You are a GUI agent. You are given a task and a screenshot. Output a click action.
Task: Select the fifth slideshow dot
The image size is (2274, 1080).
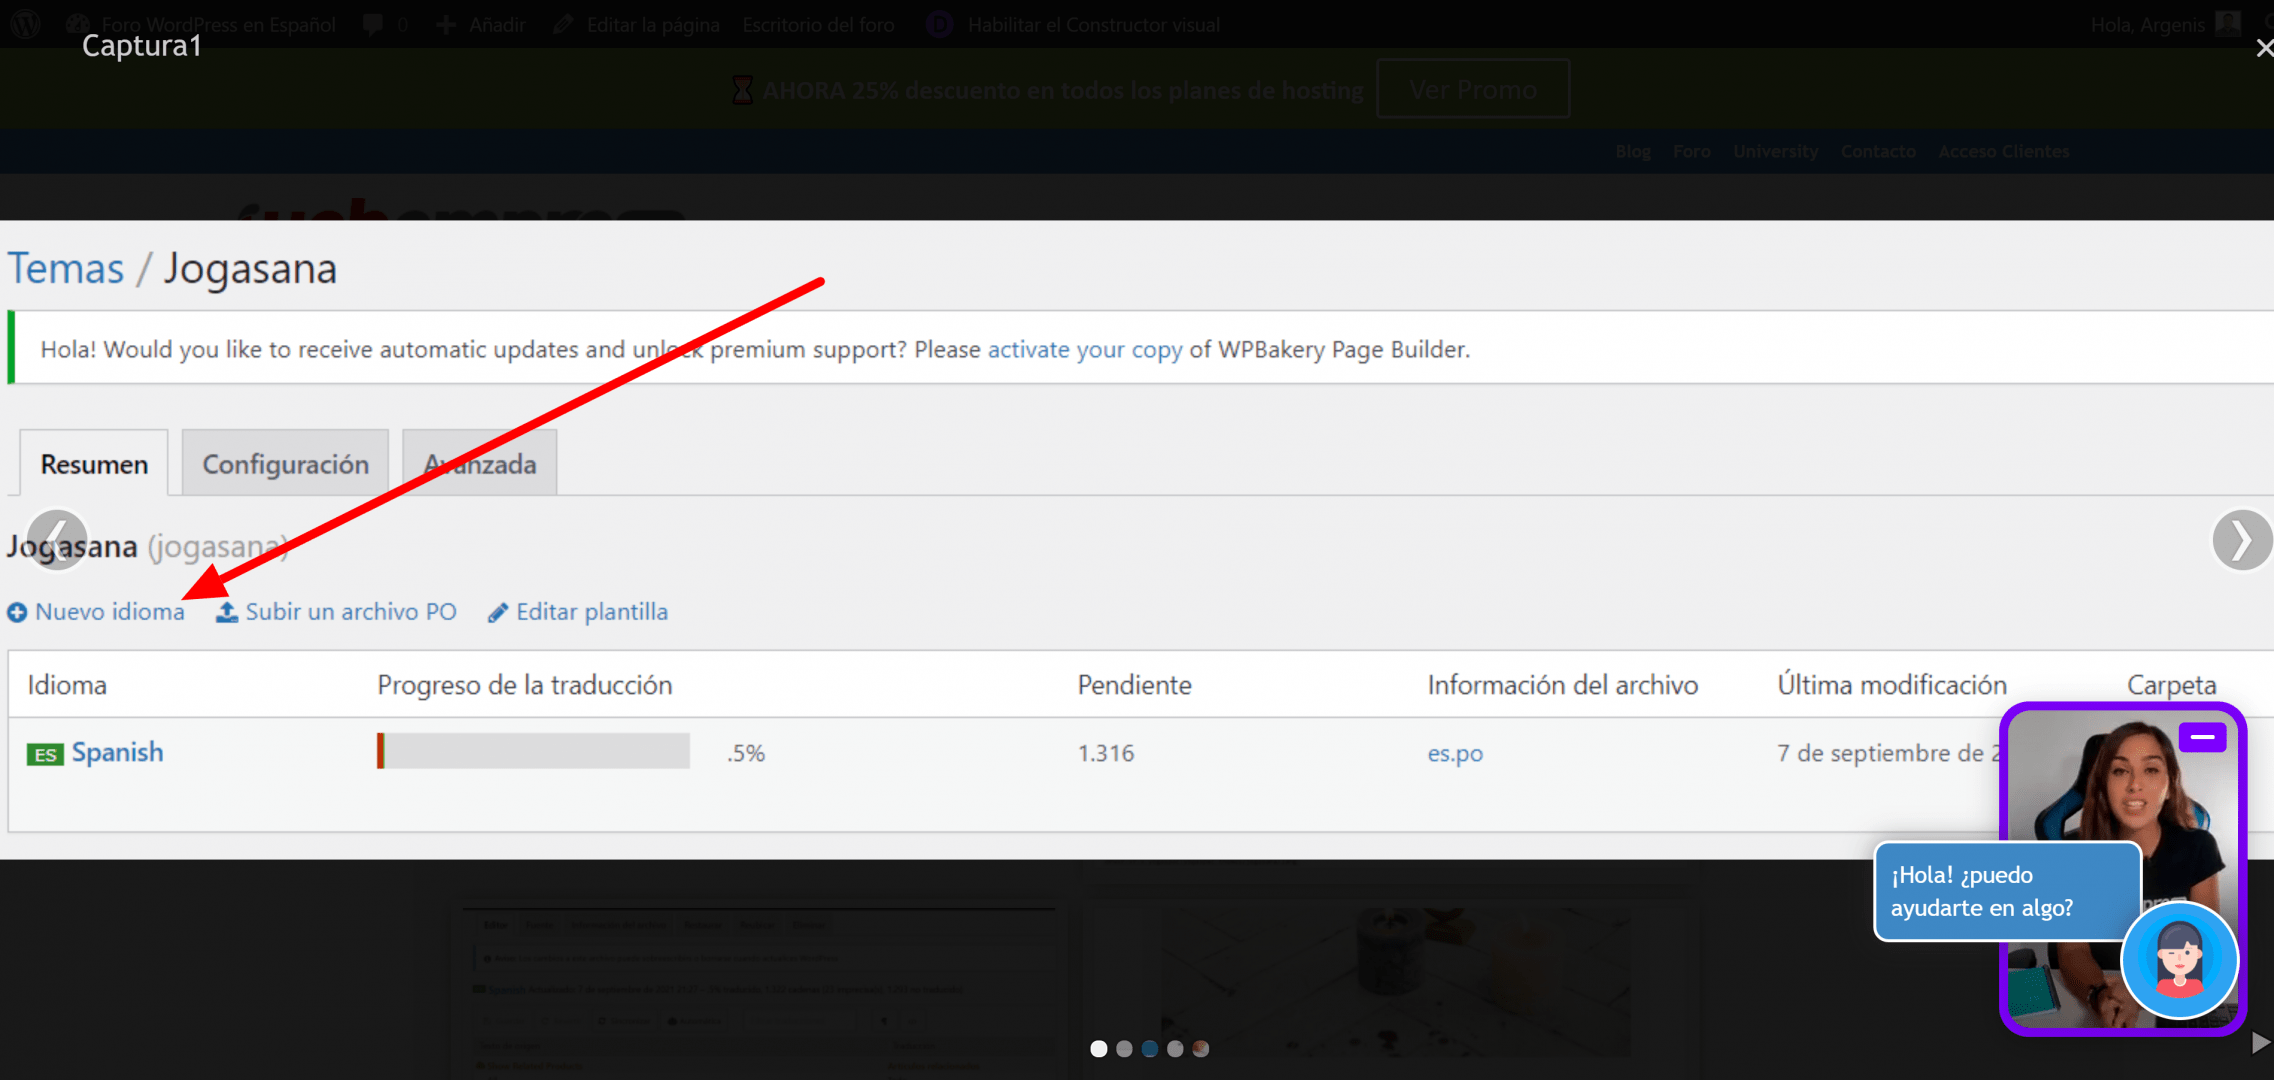(x=1201, y=1048)
